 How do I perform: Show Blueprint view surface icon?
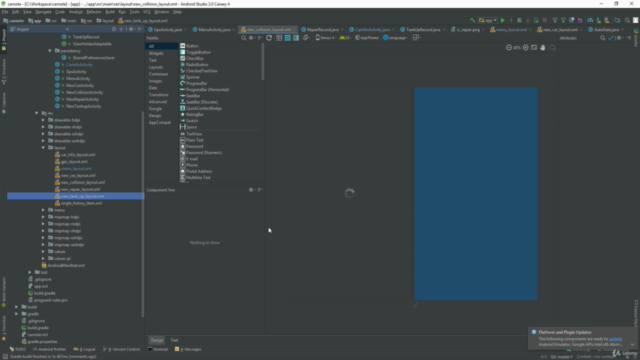tap(287, 38)
